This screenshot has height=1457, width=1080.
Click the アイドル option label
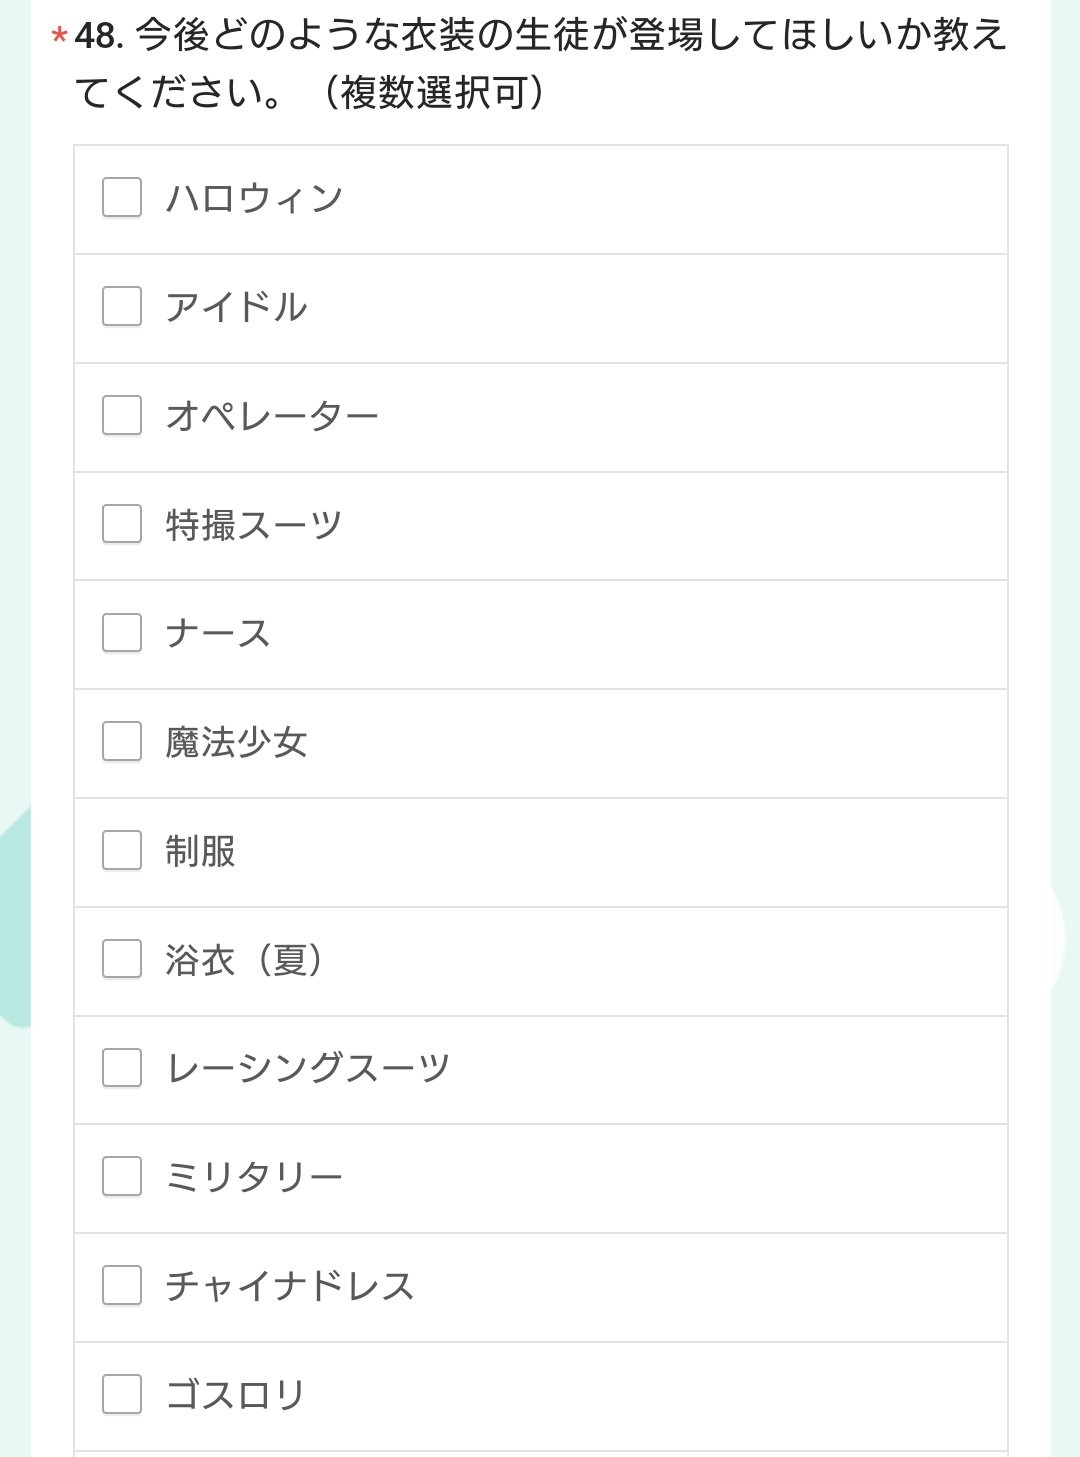coord(236,307)
